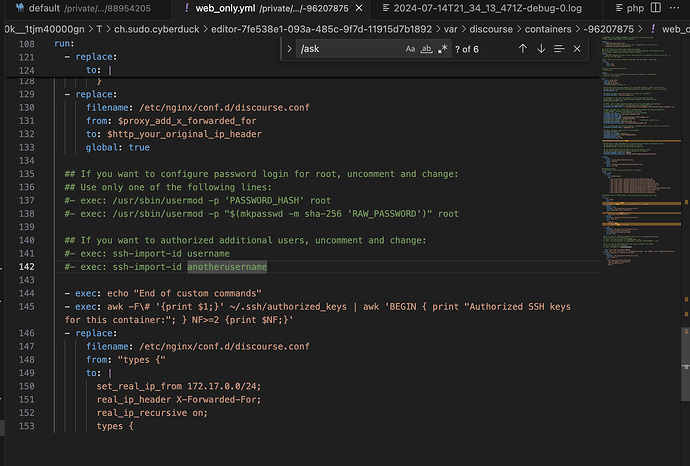Toggle Use Regular Expression option

(443, 49)
